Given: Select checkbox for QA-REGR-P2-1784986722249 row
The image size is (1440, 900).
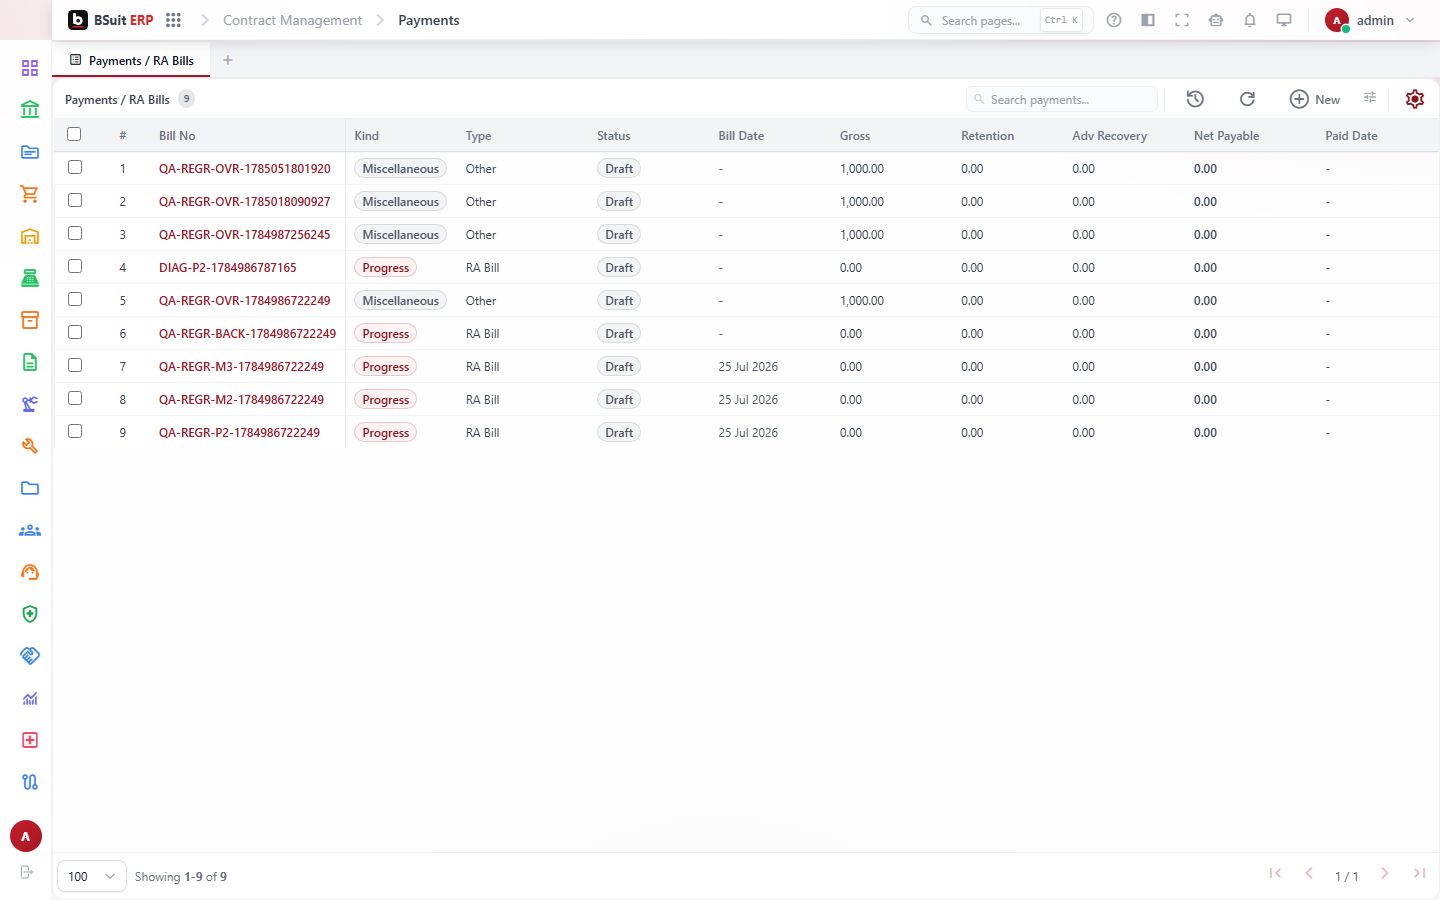Looking at the screenshot, I should click(75, 431).
